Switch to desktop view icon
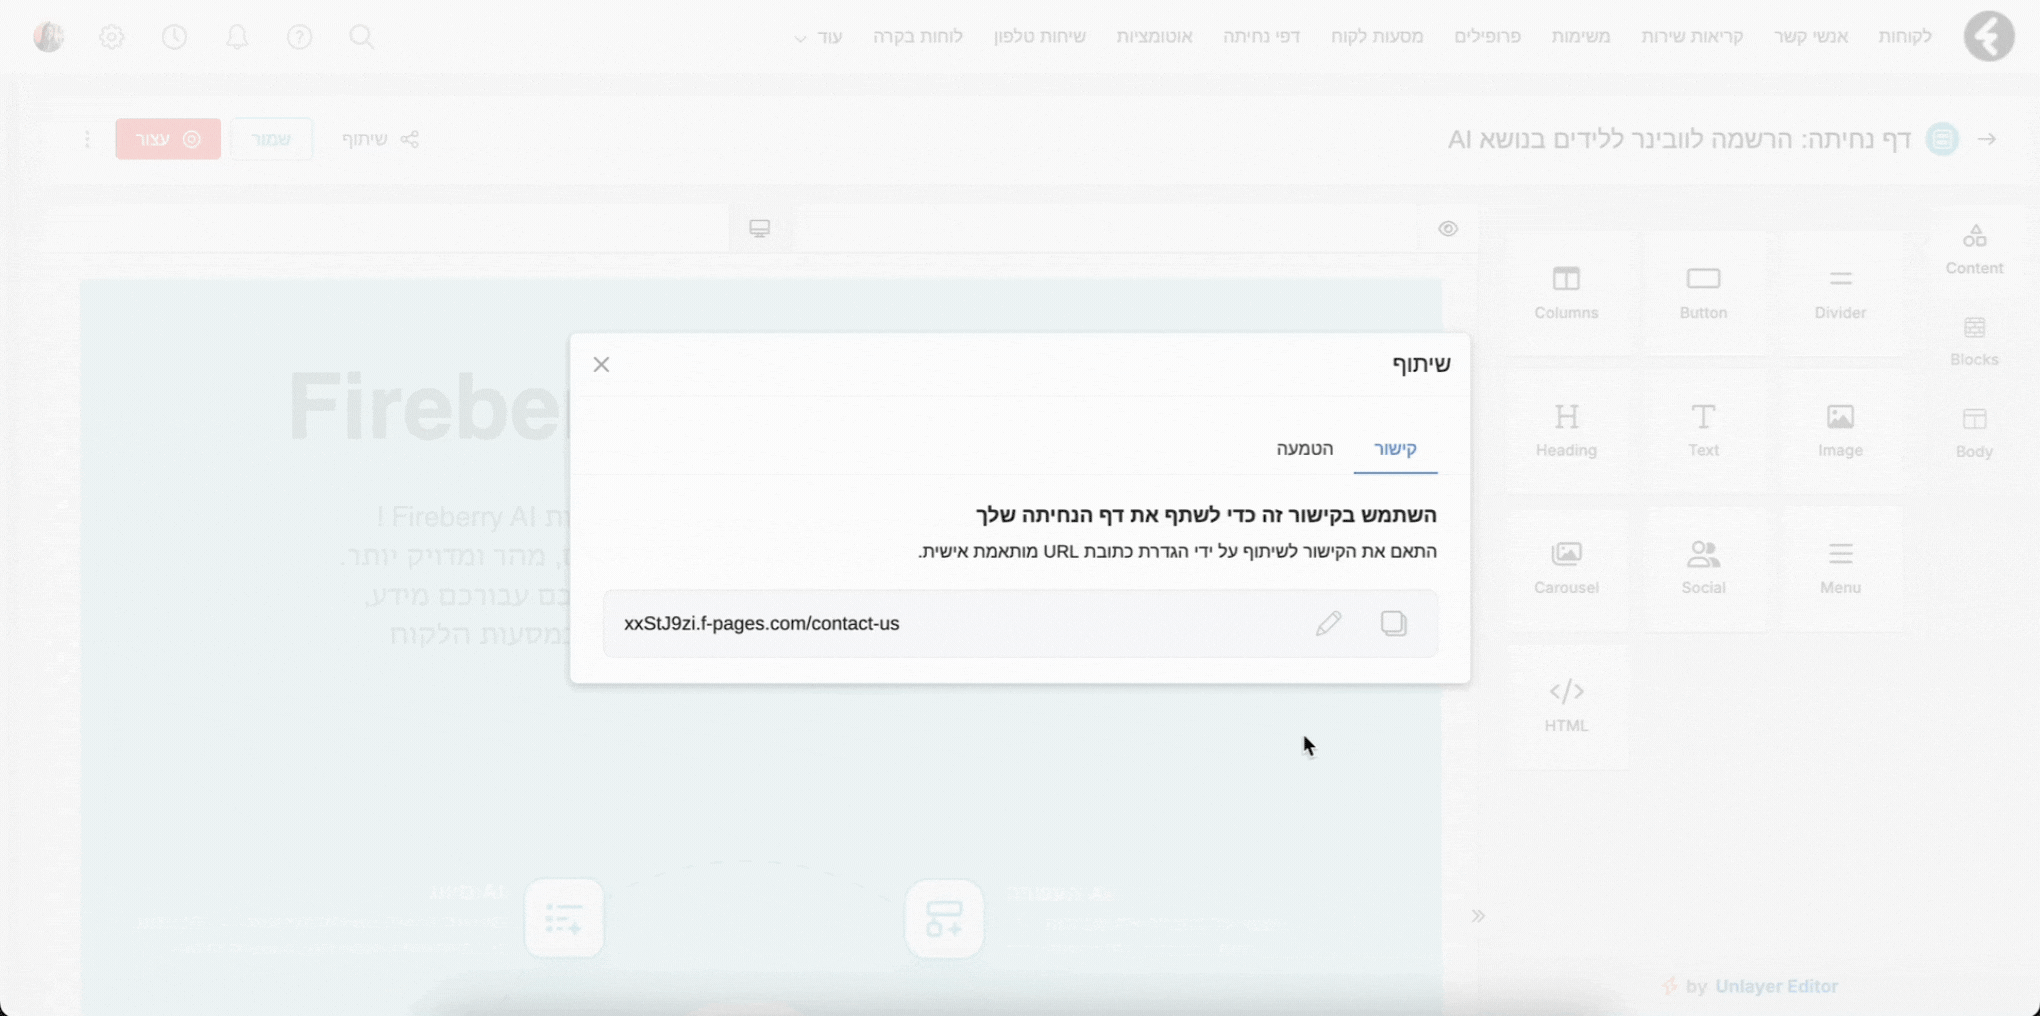The height and width of the screenshot is (1016, 2040). tap(760, 229)
